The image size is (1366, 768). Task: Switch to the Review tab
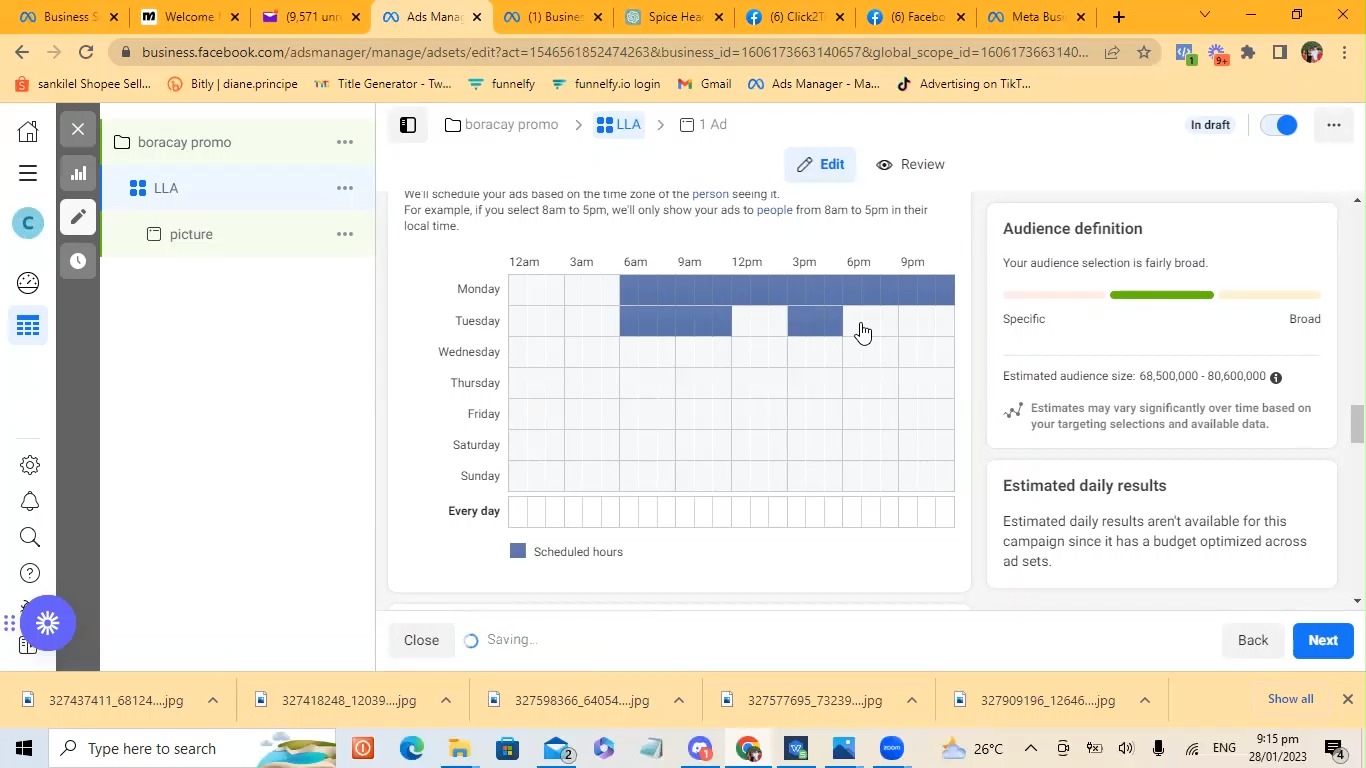(910, 165)
